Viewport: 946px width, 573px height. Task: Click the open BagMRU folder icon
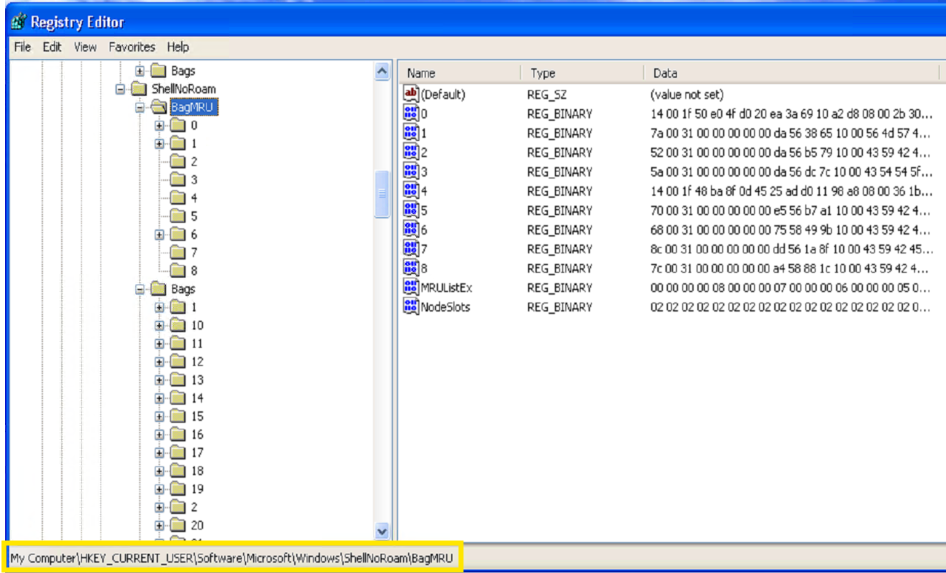pos(159,107)
